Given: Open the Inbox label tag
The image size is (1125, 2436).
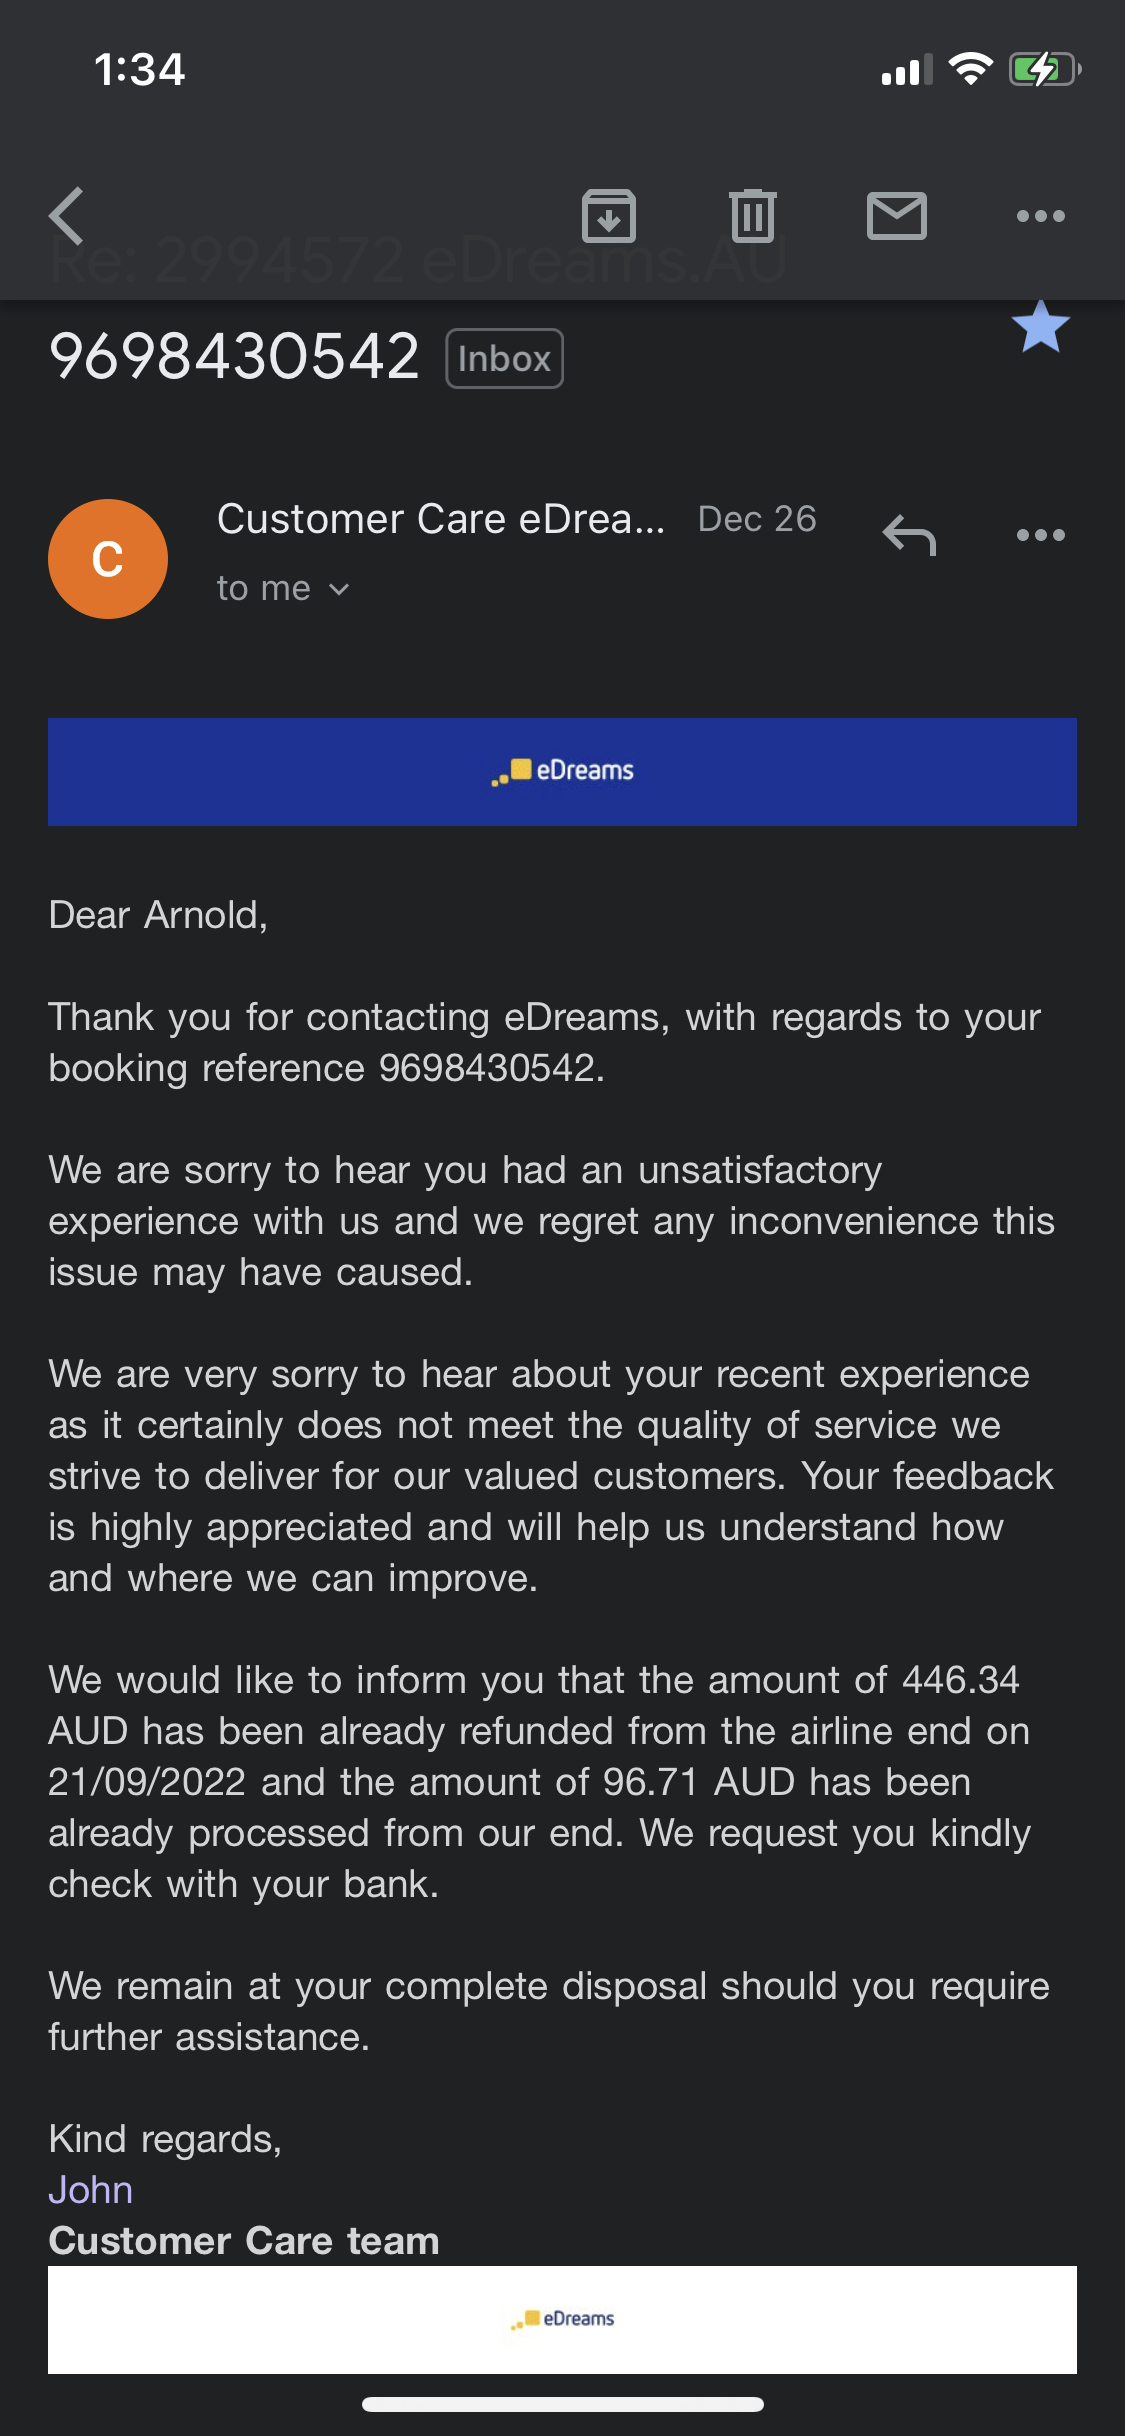Looking at the screenshot, I should pos(505,358).
